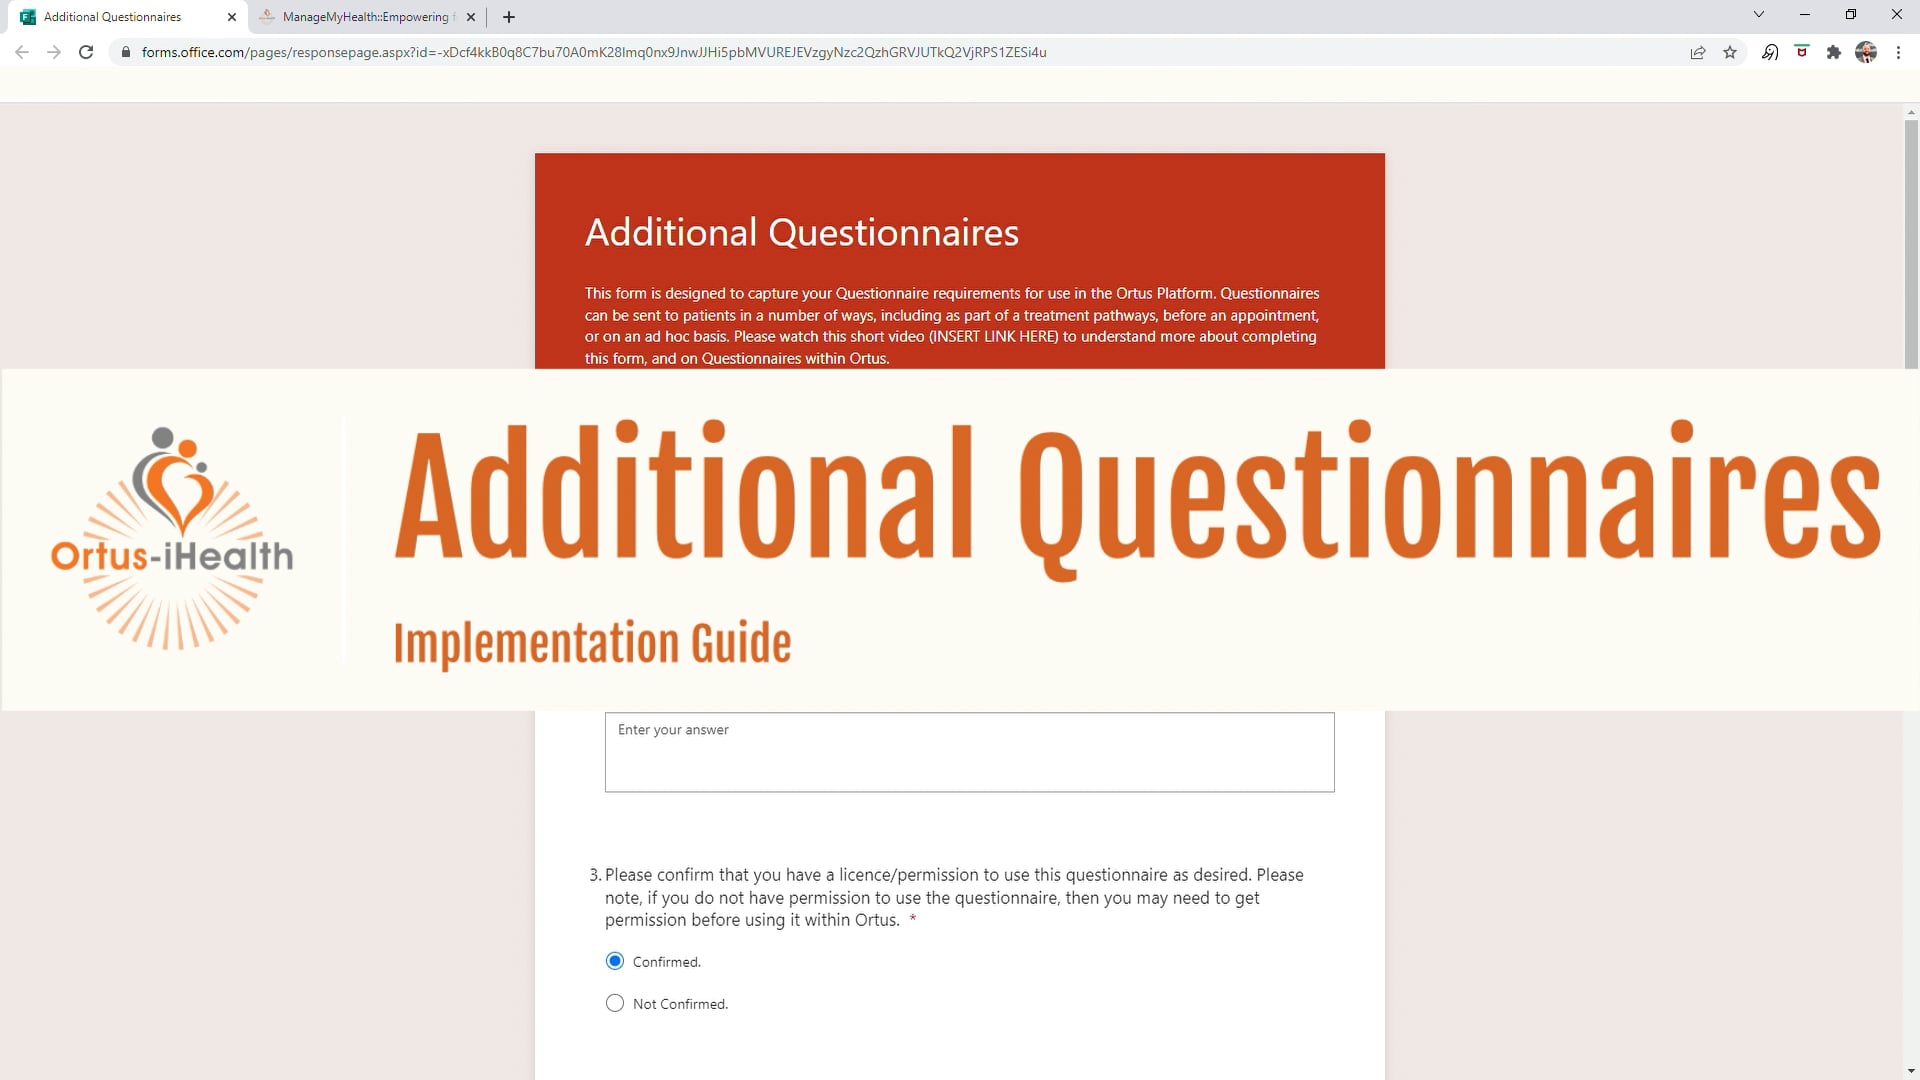Bookmark this page with the star icon
This screenshot has height=1080, width=1920.
tap(1730, 52)
